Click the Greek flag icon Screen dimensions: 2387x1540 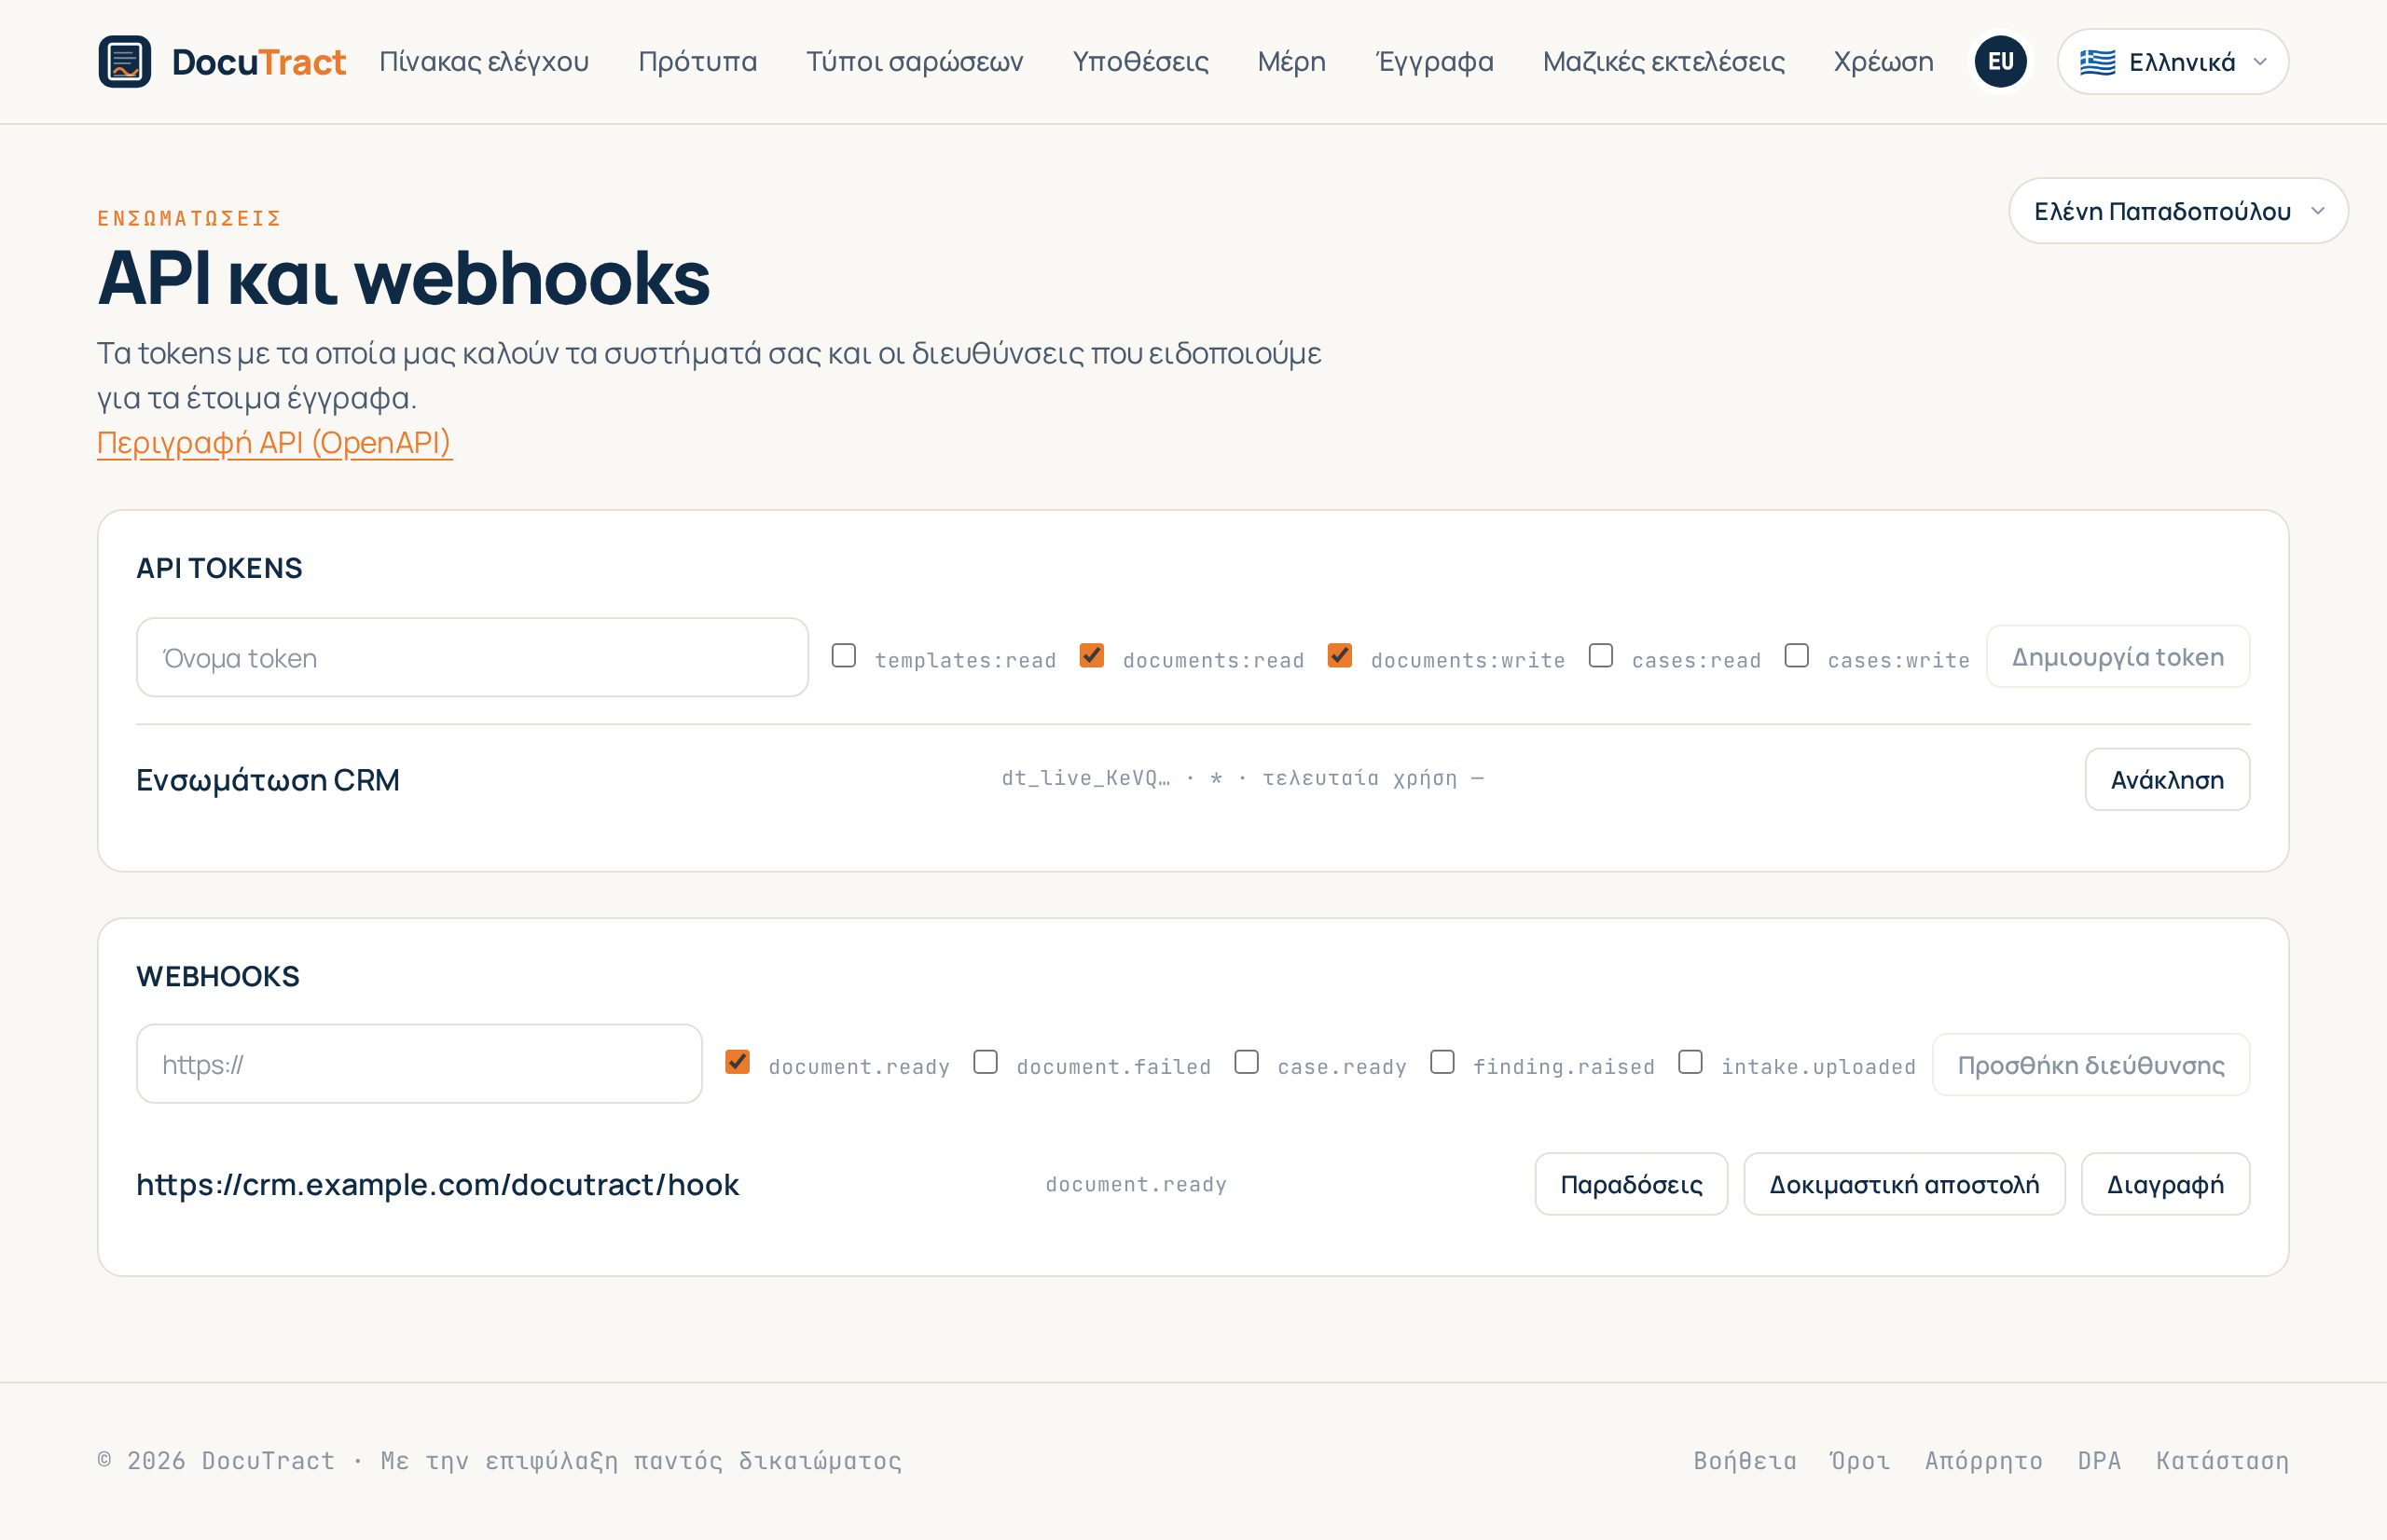coord(2097,62)
